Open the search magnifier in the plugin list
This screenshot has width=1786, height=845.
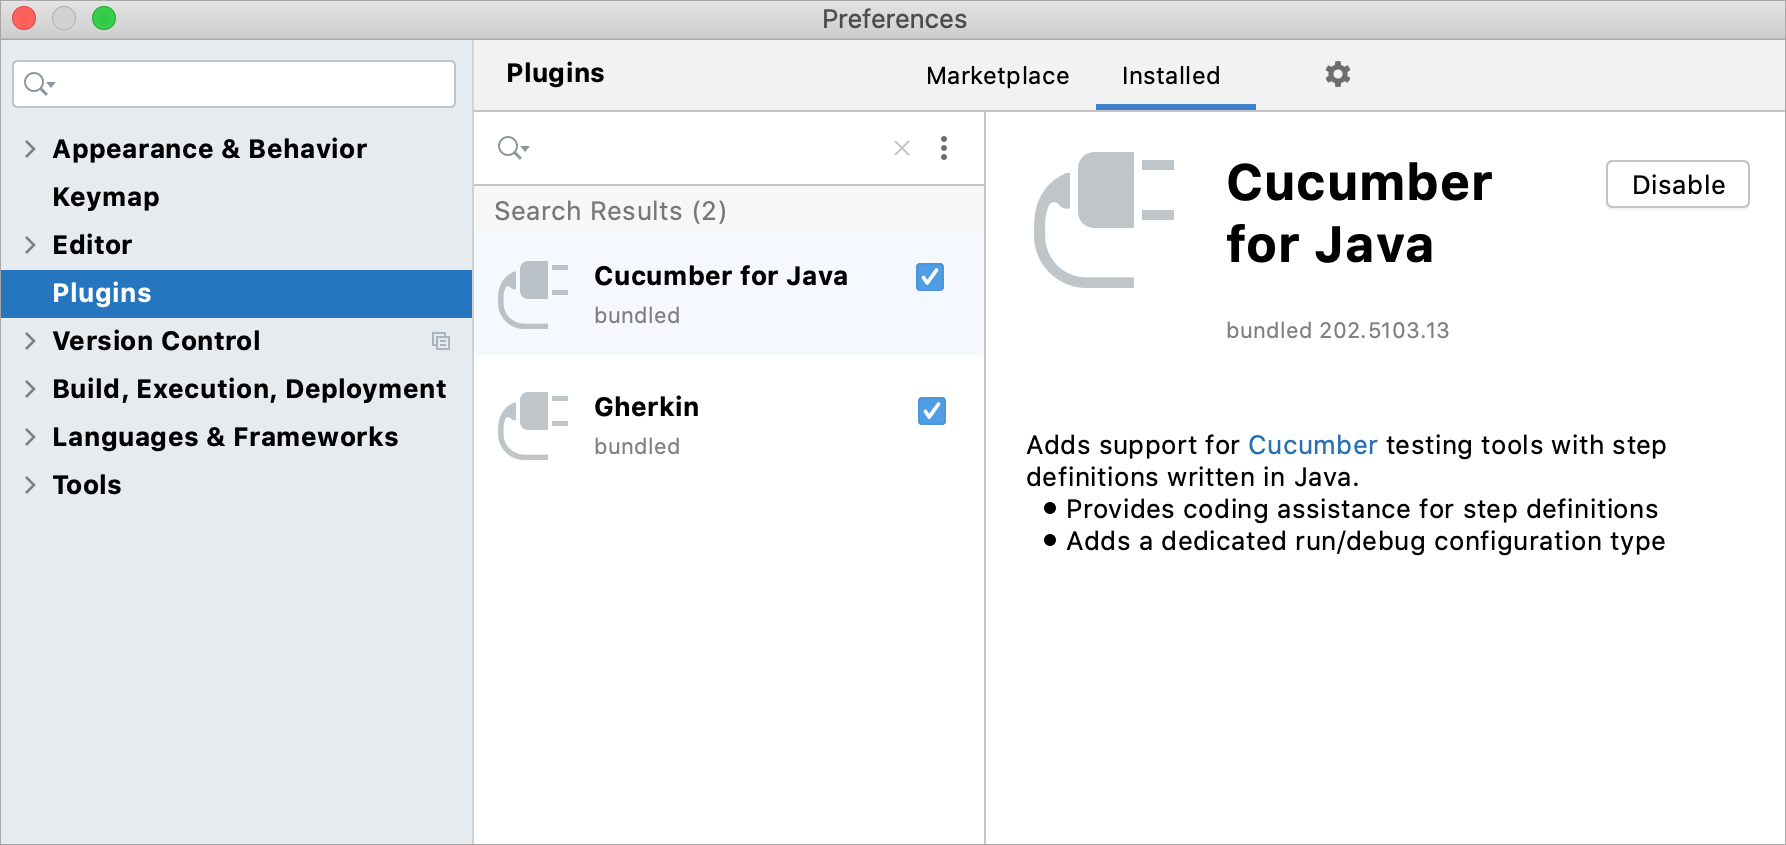coord(512,147)
